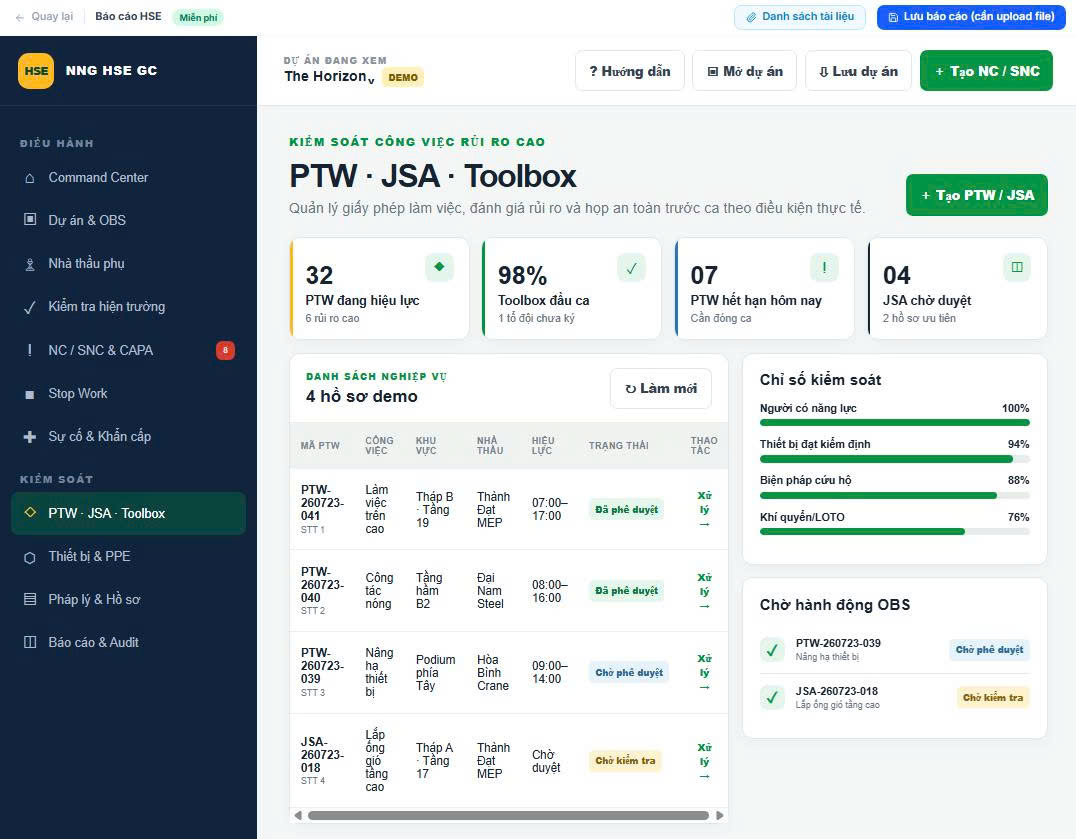The width and height of the screenshot is (1076, 839).
Task: Click the diamond icon on the PTW đang hiệu lực card
Action: (439, 267)
